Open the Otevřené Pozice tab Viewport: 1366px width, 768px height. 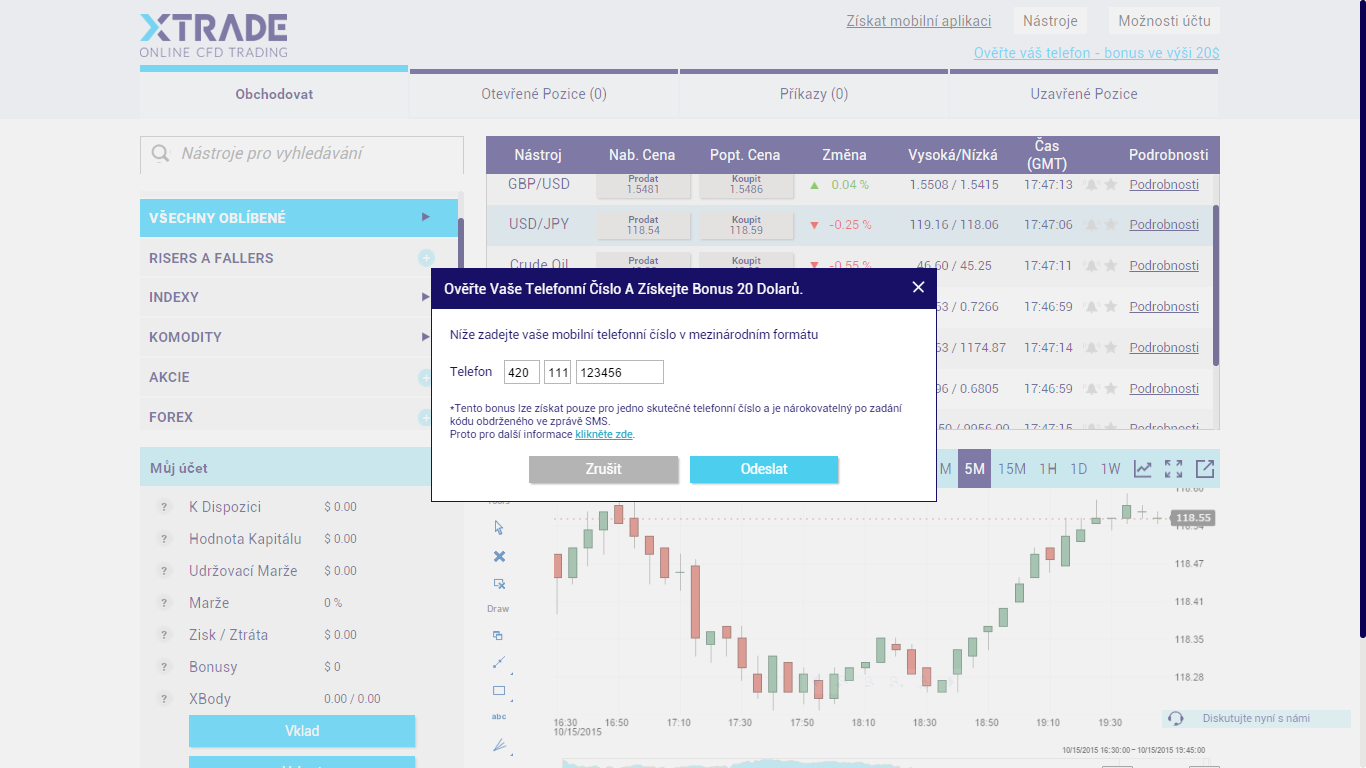(x=544, y=94)
